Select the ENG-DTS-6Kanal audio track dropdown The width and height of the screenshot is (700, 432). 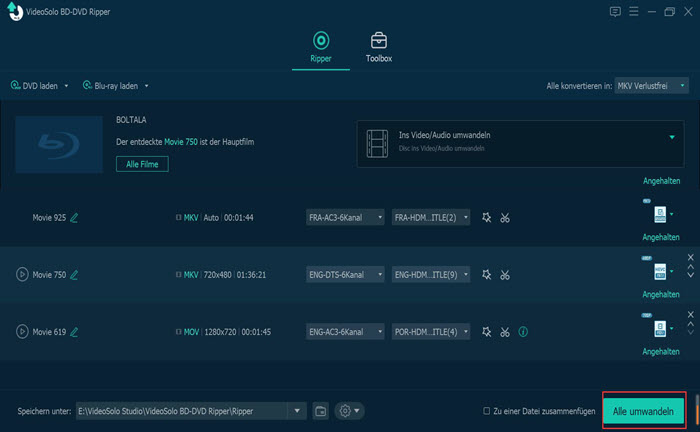344,274
